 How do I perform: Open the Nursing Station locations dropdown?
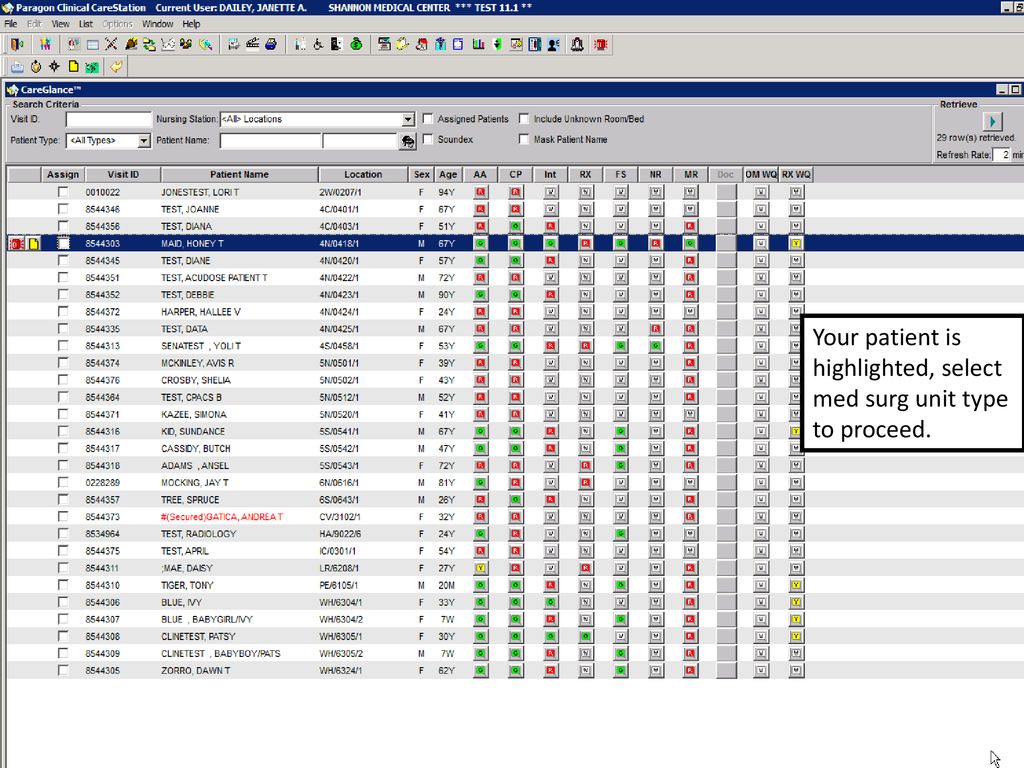408,120
